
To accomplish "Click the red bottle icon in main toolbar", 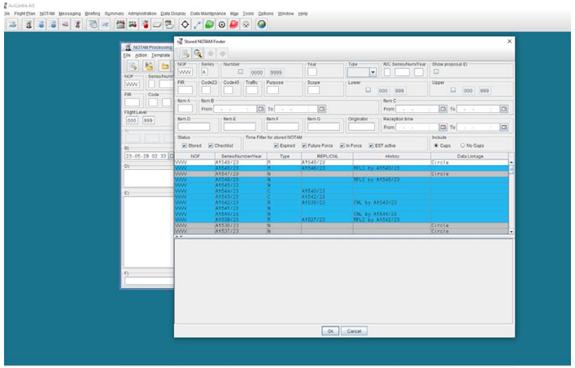I will pos(146,25).
